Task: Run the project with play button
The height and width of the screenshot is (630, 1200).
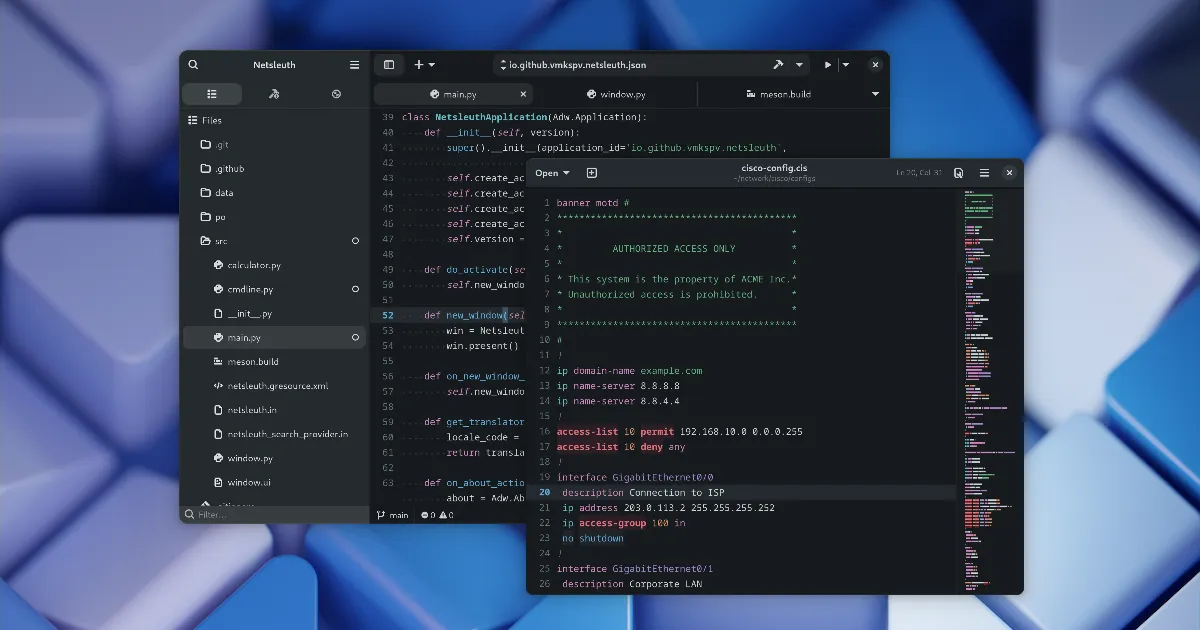Action: pos(827,65)
